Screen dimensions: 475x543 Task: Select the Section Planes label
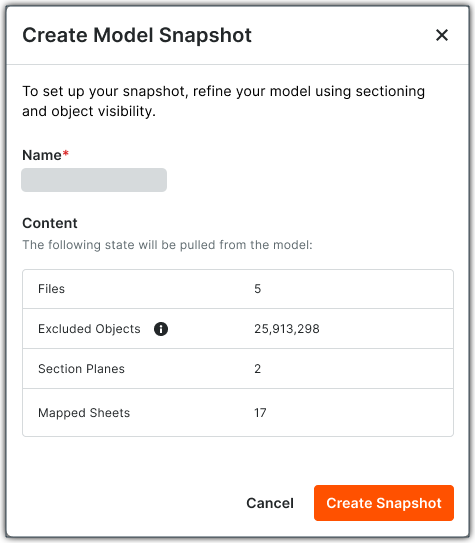(x=81, y=369)
